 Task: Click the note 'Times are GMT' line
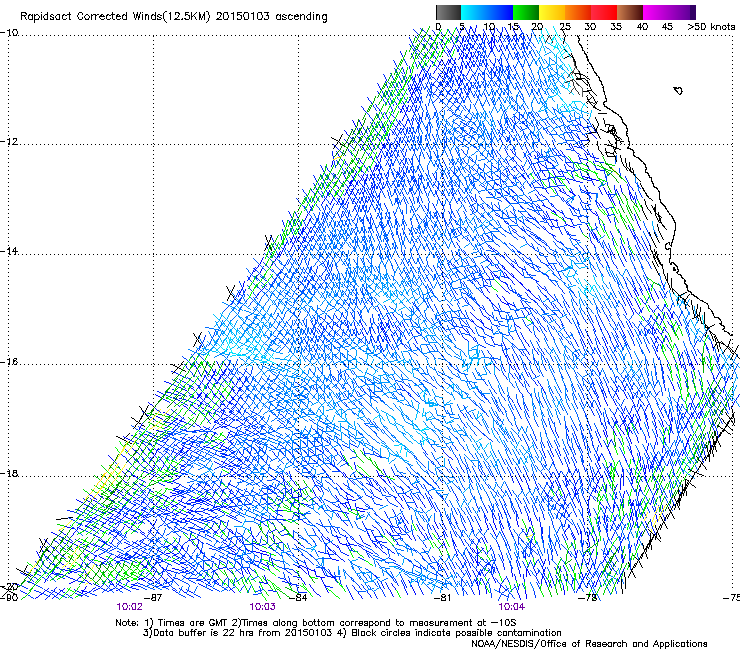[316, 623]
